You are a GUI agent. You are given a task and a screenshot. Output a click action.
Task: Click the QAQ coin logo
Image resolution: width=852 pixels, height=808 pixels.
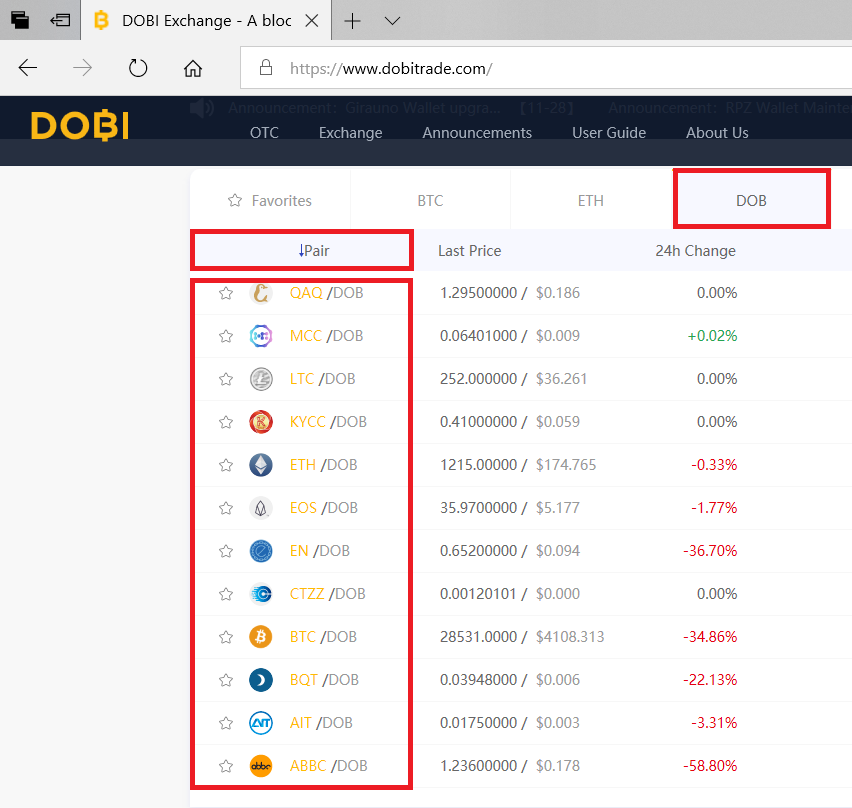tap(261, 293)
